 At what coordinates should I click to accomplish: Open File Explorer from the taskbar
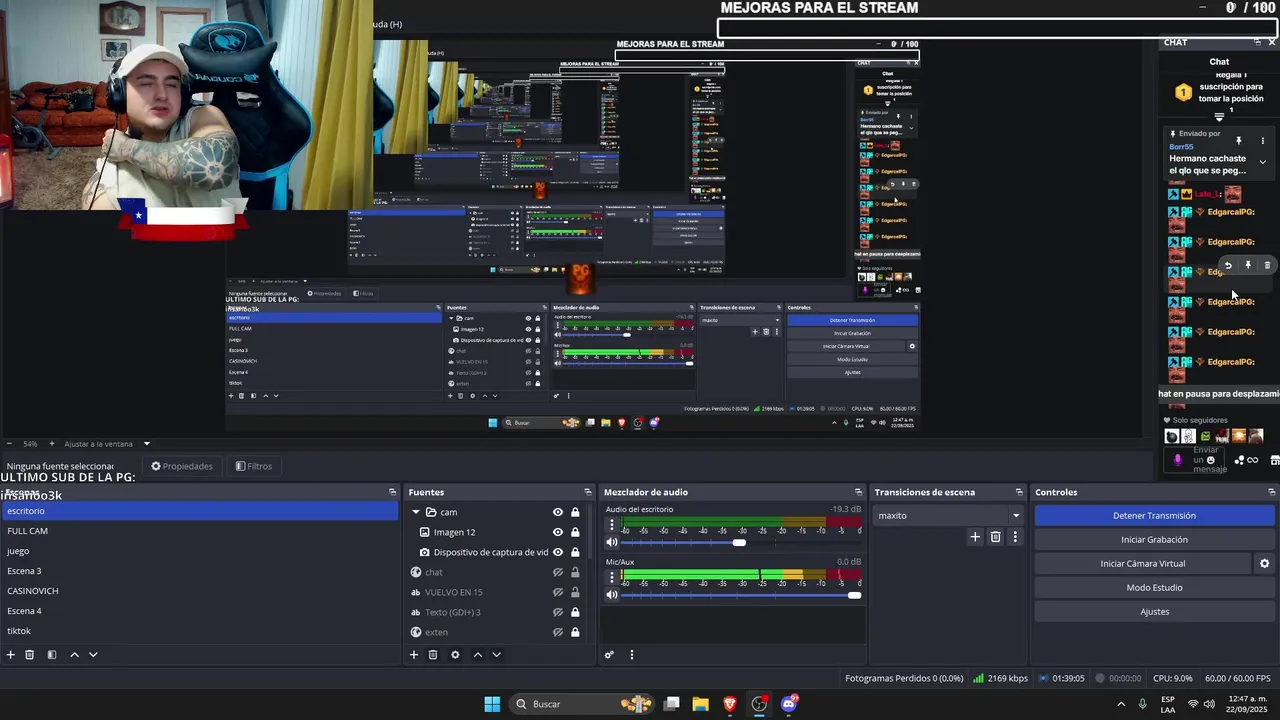click(x=700, y=704)
